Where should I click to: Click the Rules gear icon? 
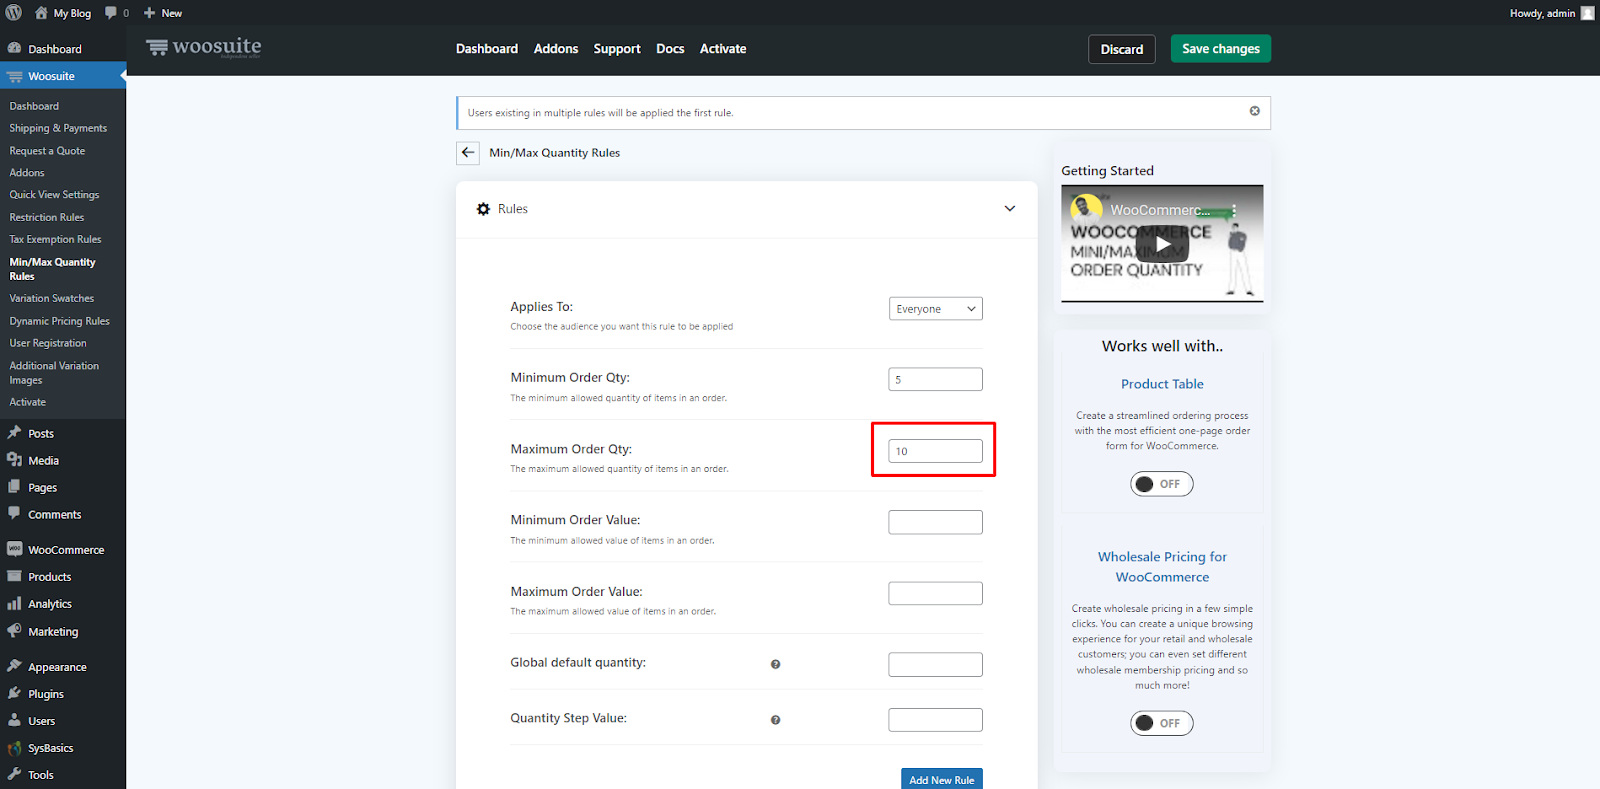(x=484, y=209)
